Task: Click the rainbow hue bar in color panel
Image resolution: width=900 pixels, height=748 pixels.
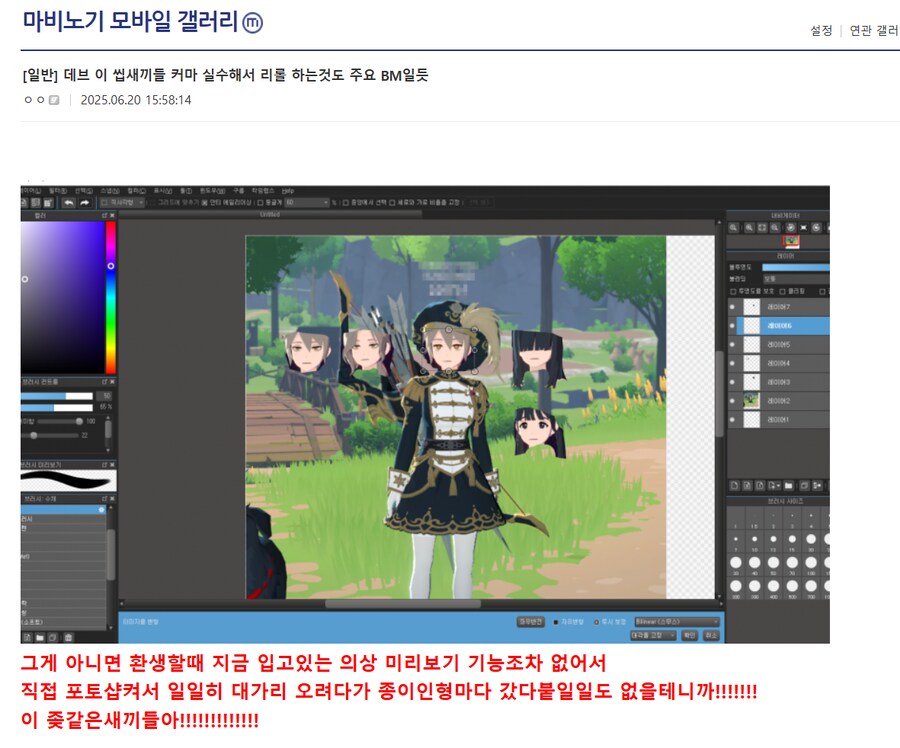Action: (110, 297)
